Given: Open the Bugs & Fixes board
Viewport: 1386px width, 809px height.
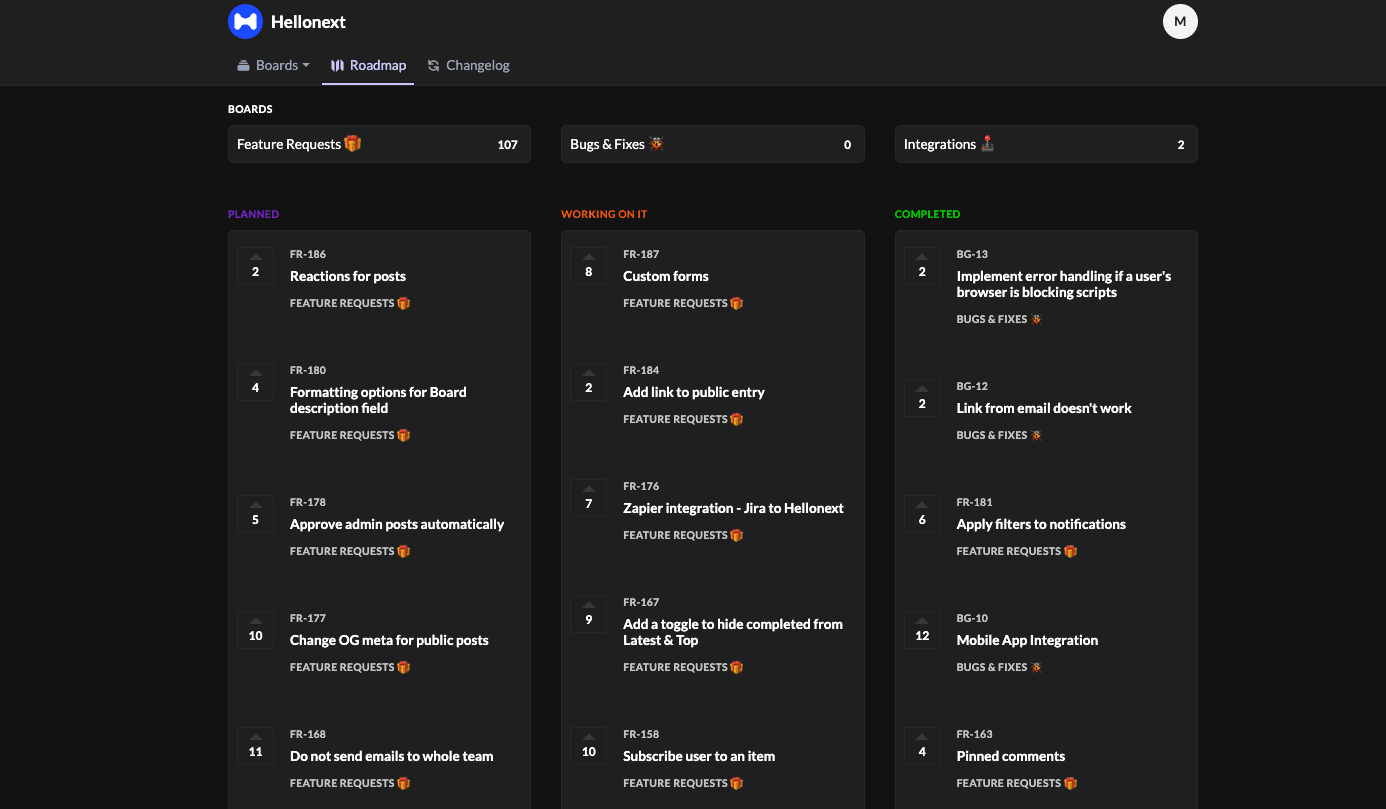Looking at the screenshot, I should 712,144.
